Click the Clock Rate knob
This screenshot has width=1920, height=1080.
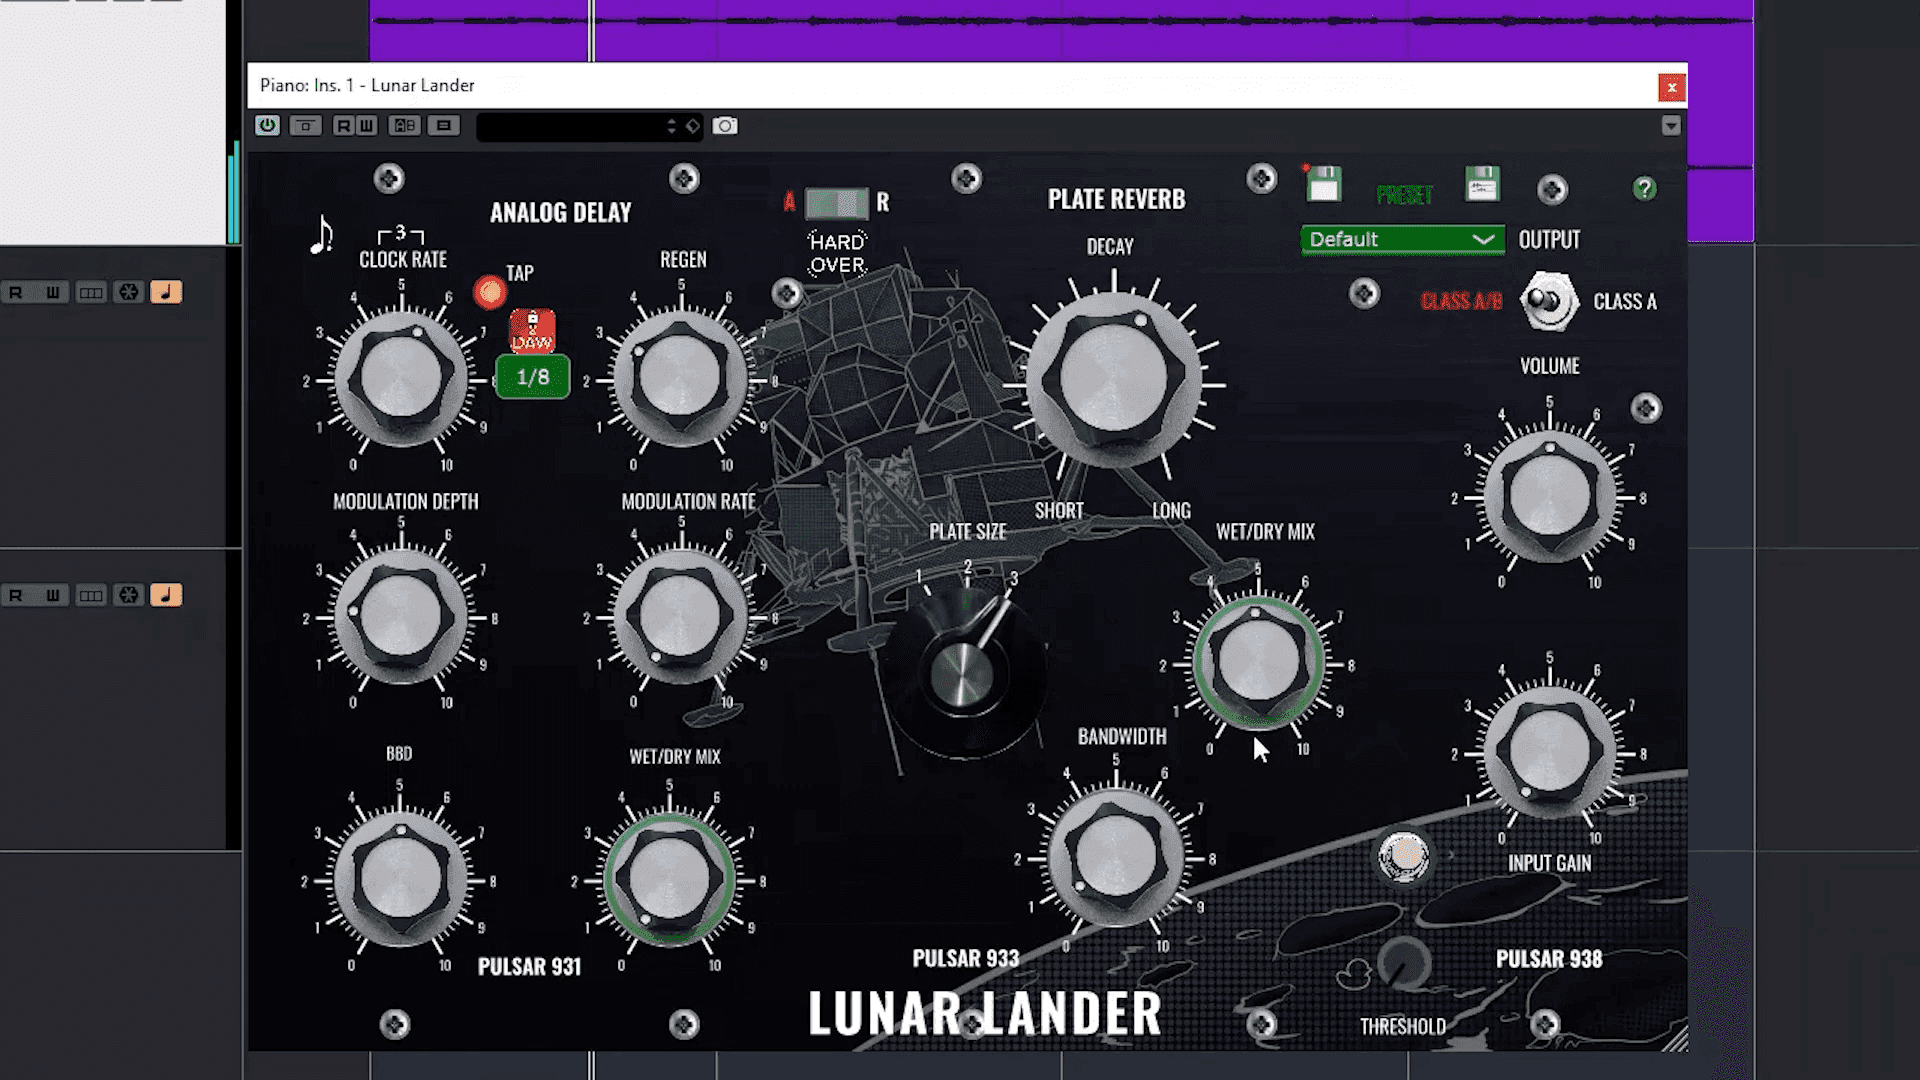(401, 379)
